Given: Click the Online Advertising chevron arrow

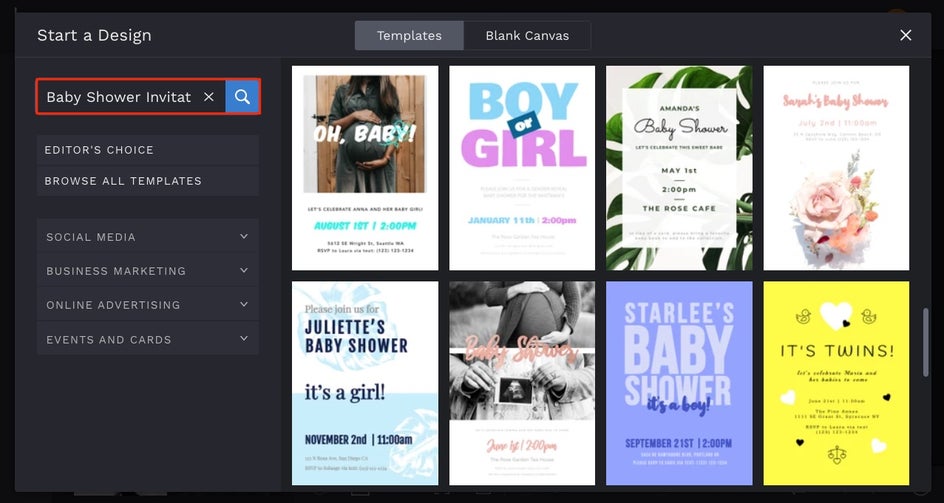Looking at the screenshot, I should [244, 304].
